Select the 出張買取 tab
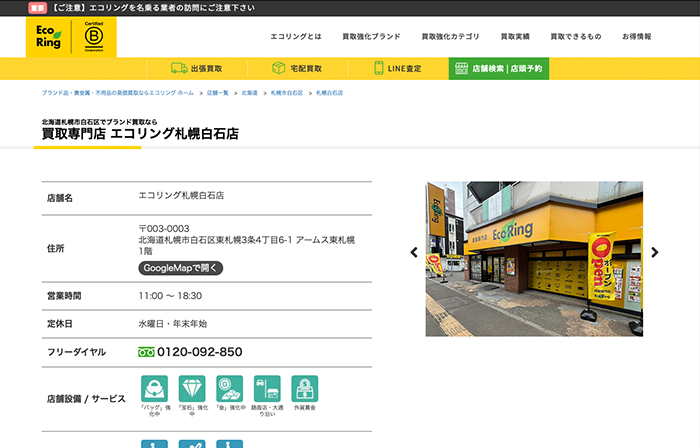The image size is (700, 448). (x=197, y=68)
